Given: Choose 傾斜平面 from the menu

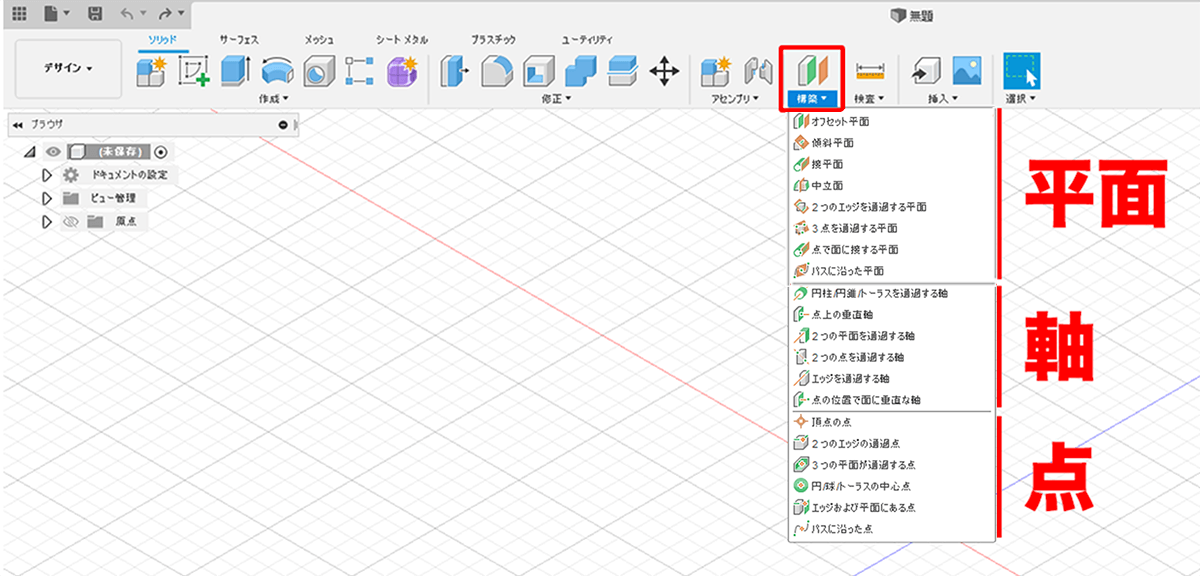Looking at the screenshot, I should [x=892, y=142].
